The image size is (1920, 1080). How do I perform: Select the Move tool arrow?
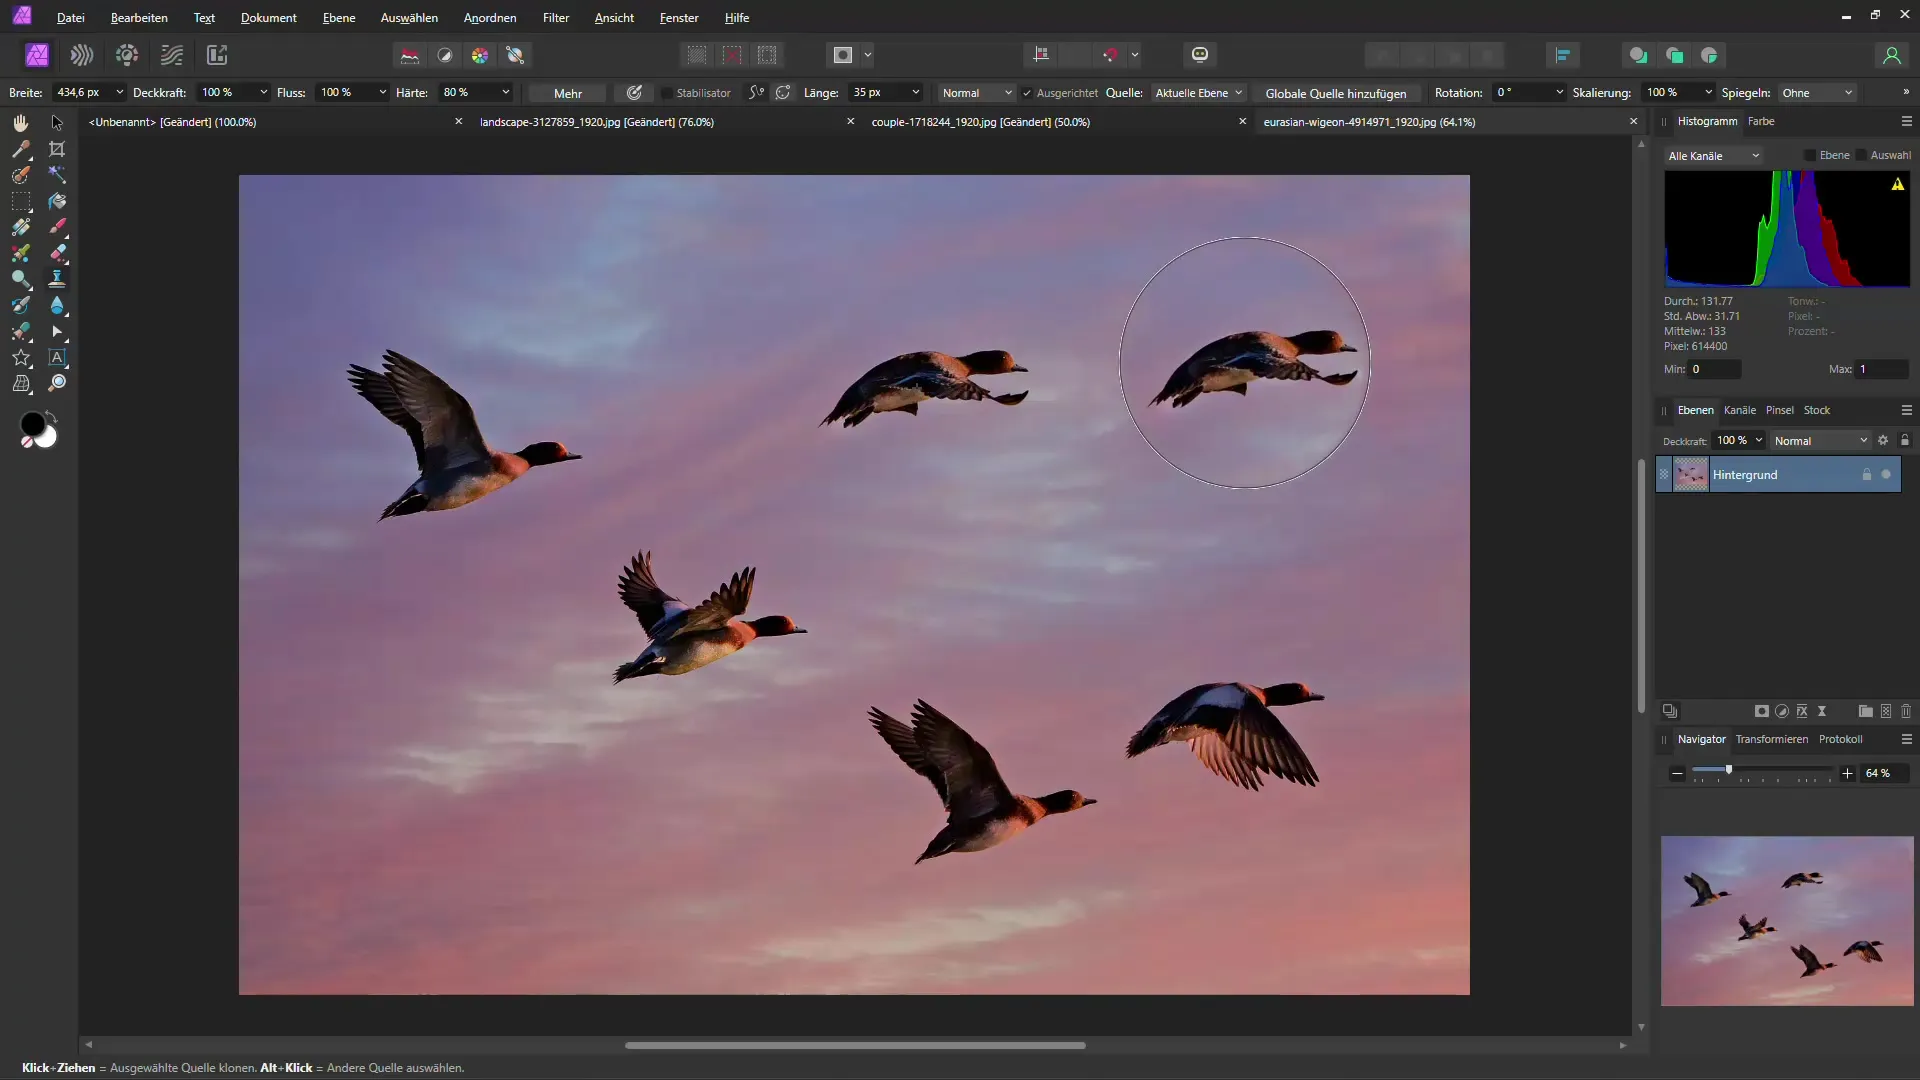click(57, 122)
